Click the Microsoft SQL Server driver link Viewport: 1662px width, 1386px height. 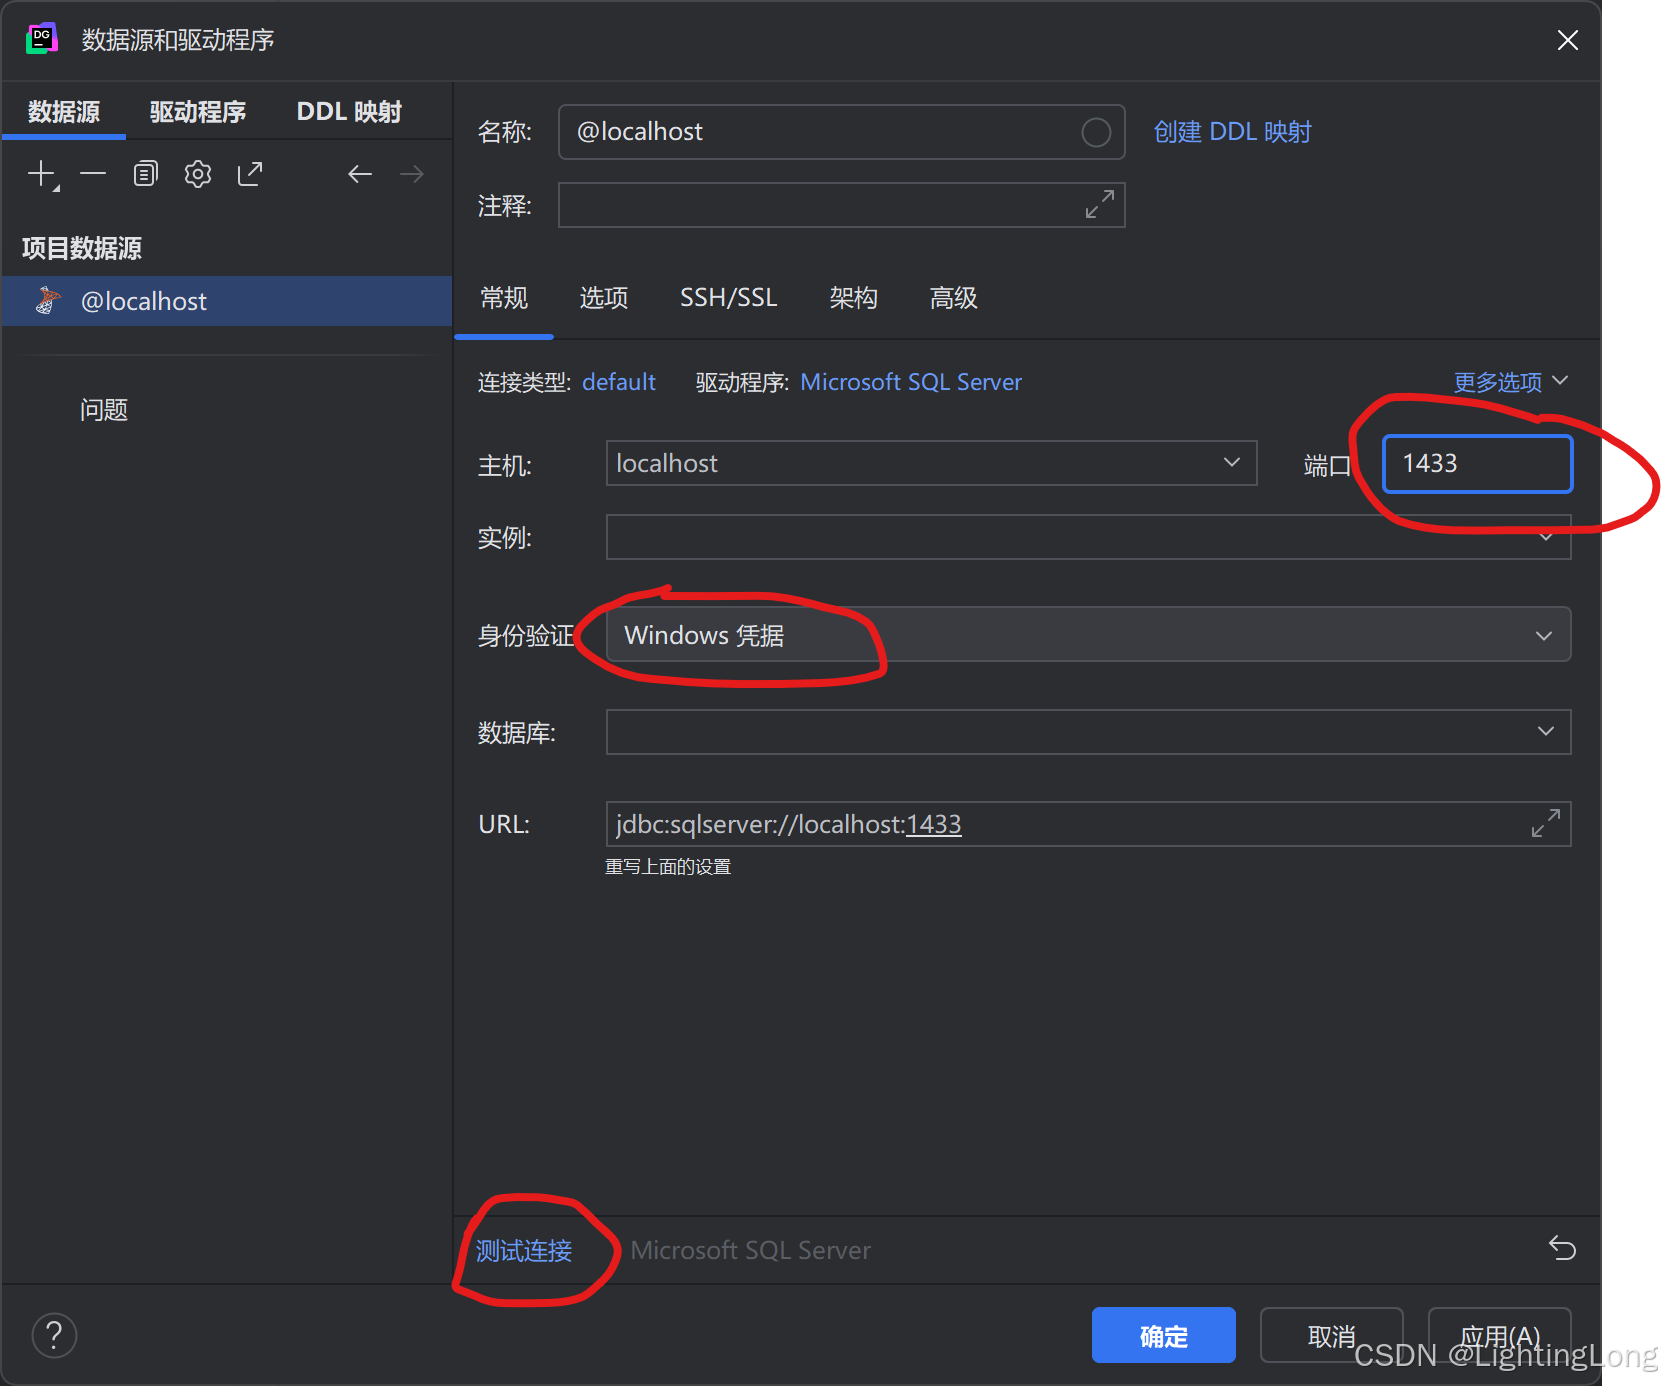click(x=911, y=382)
